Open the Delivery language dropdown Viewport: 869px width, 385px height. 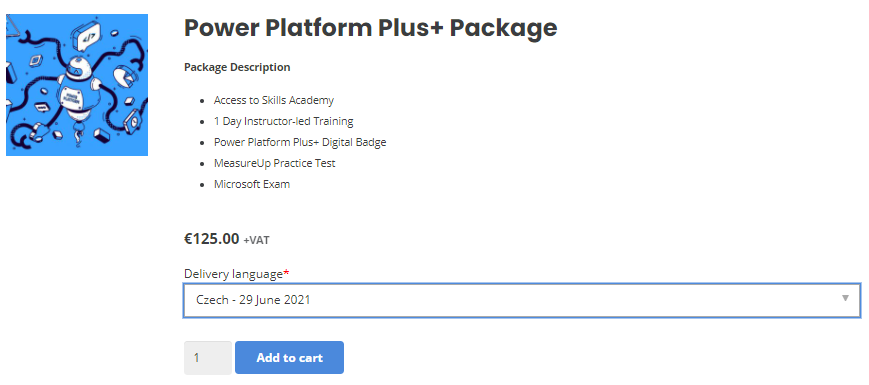pyautogui.click(x=522, y=300)
